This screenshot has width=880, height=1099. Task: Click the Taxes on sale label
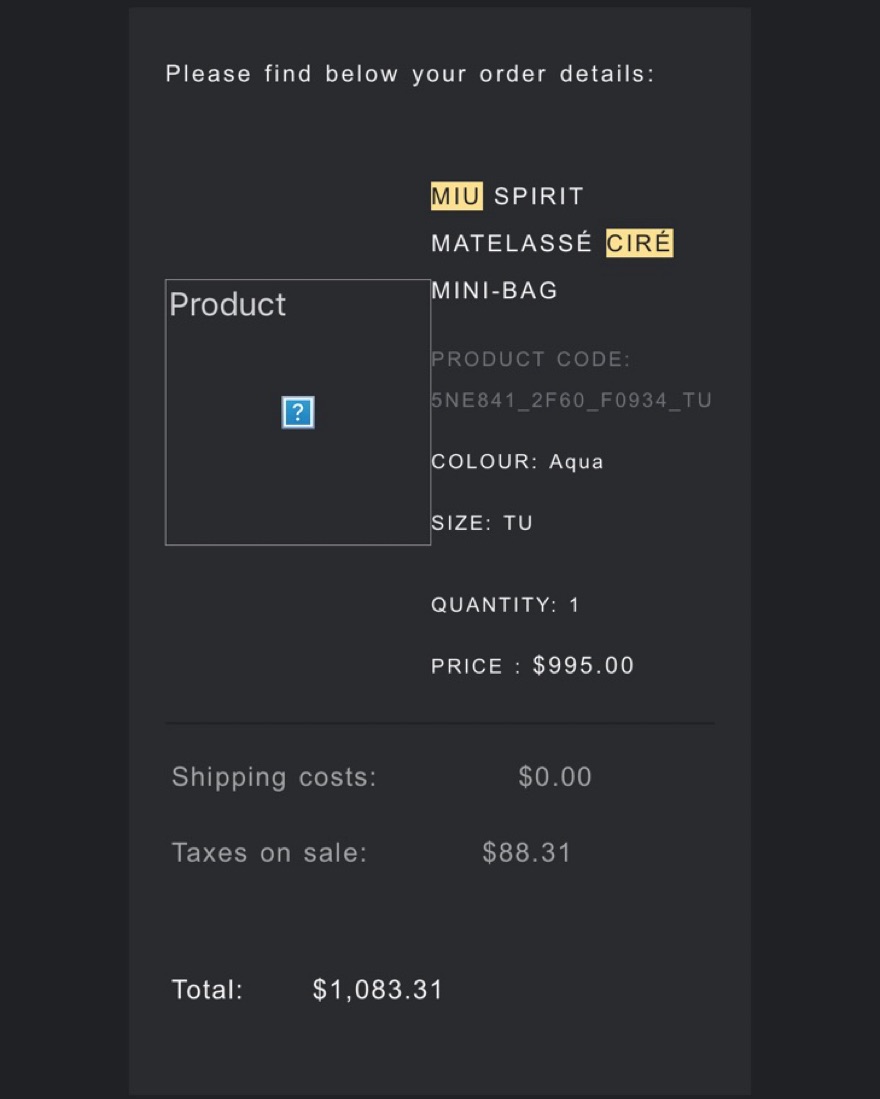pyautogui.click(x=270, y=853)
